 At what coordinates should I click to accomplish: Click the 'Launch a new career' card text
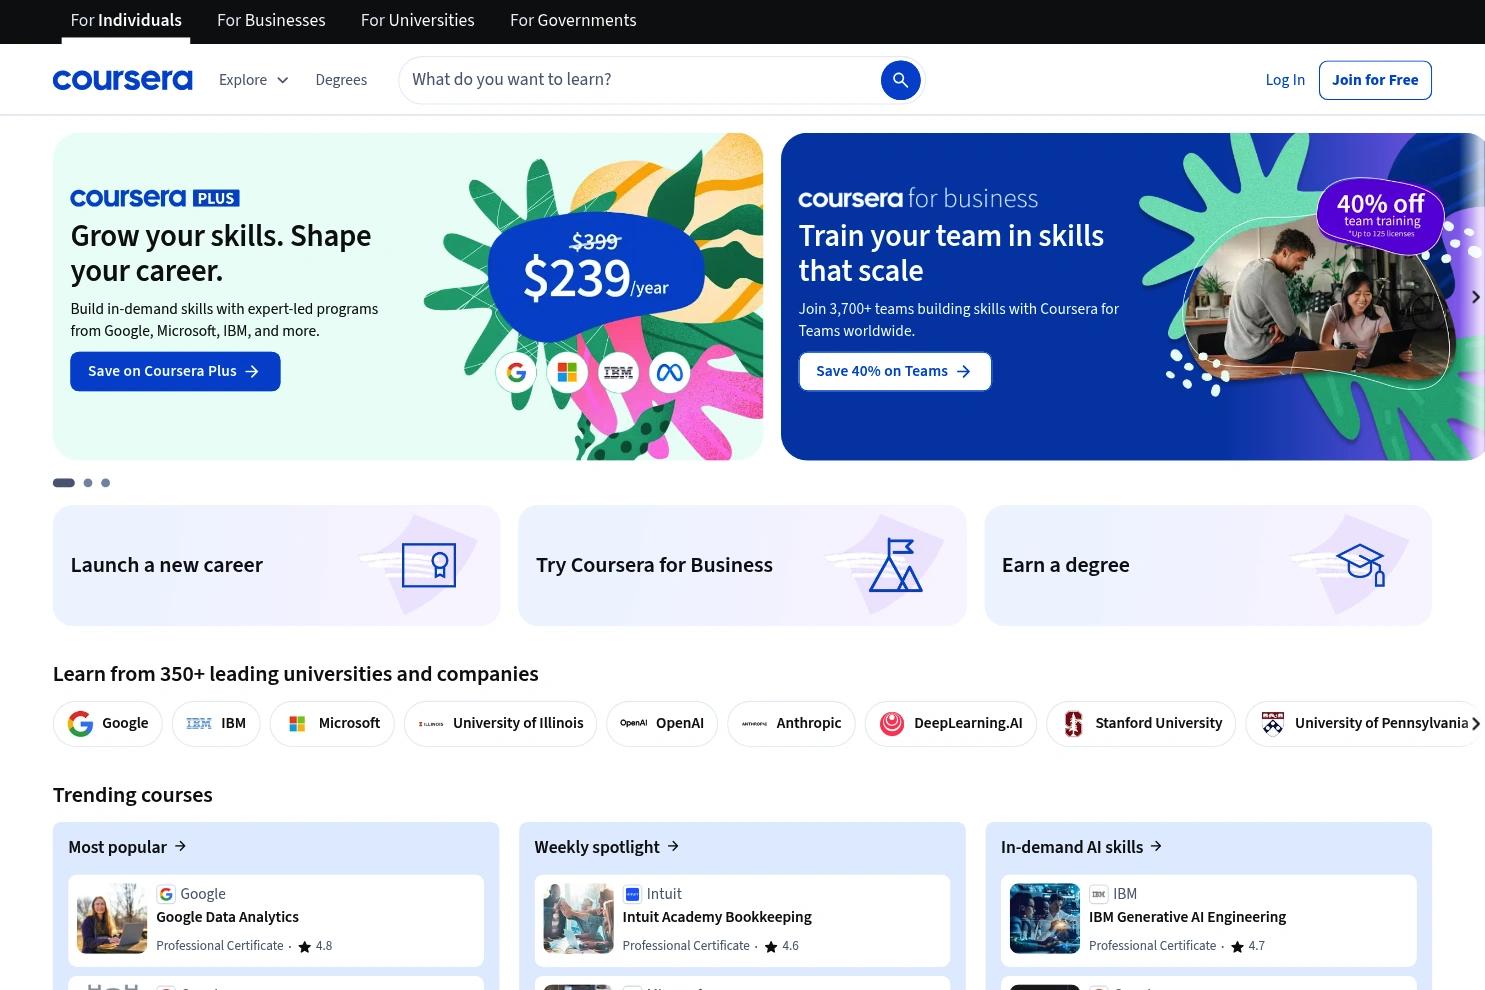(x=167, y=565)
